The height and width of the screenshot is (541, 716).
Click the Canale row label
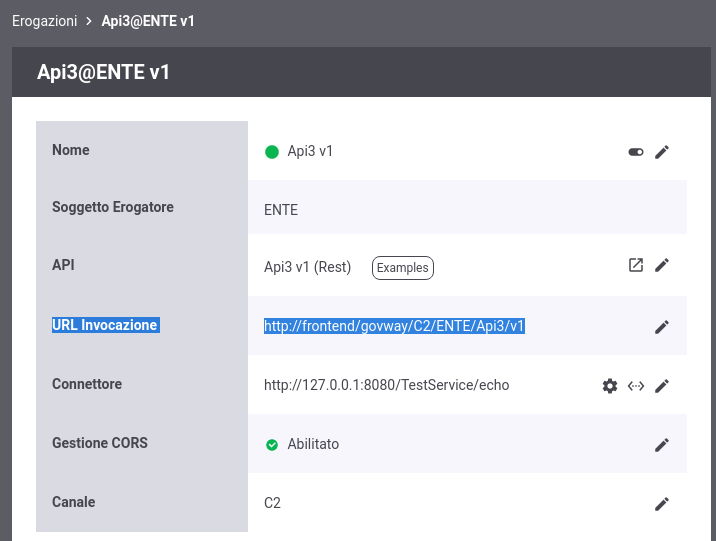click(74, 502)
